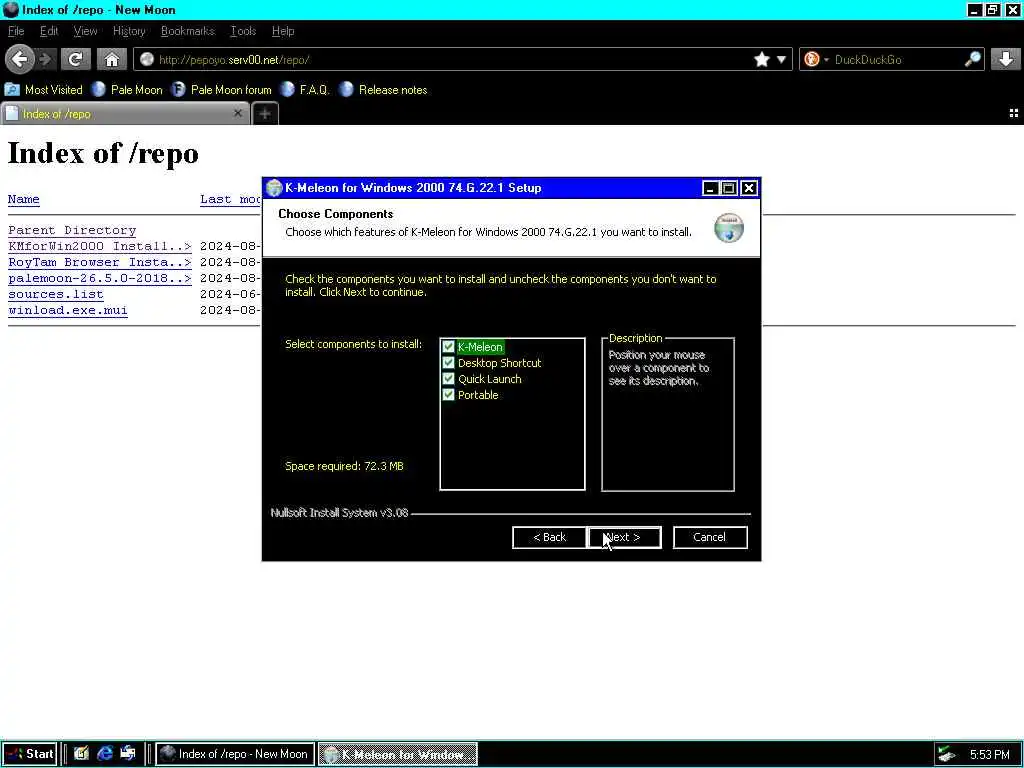Open Most Visited bookmark folder
This screenshot has width=1024, height=768.
(43, 90)
